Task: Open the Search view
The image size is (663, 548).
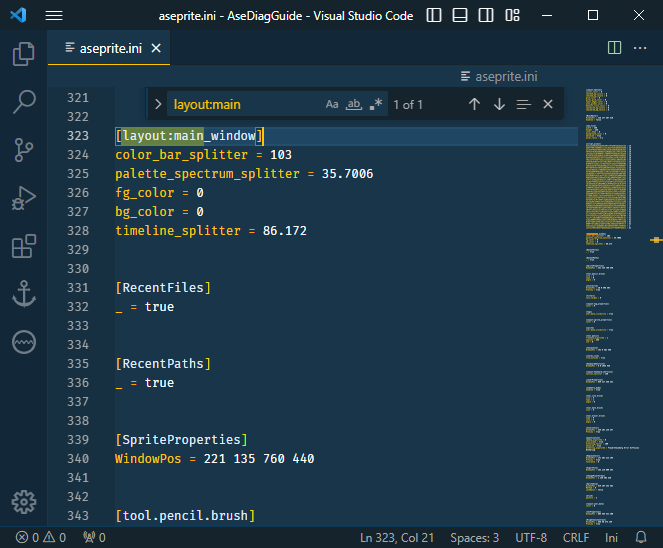Action: pyautogui.click(x=24, y=102)
